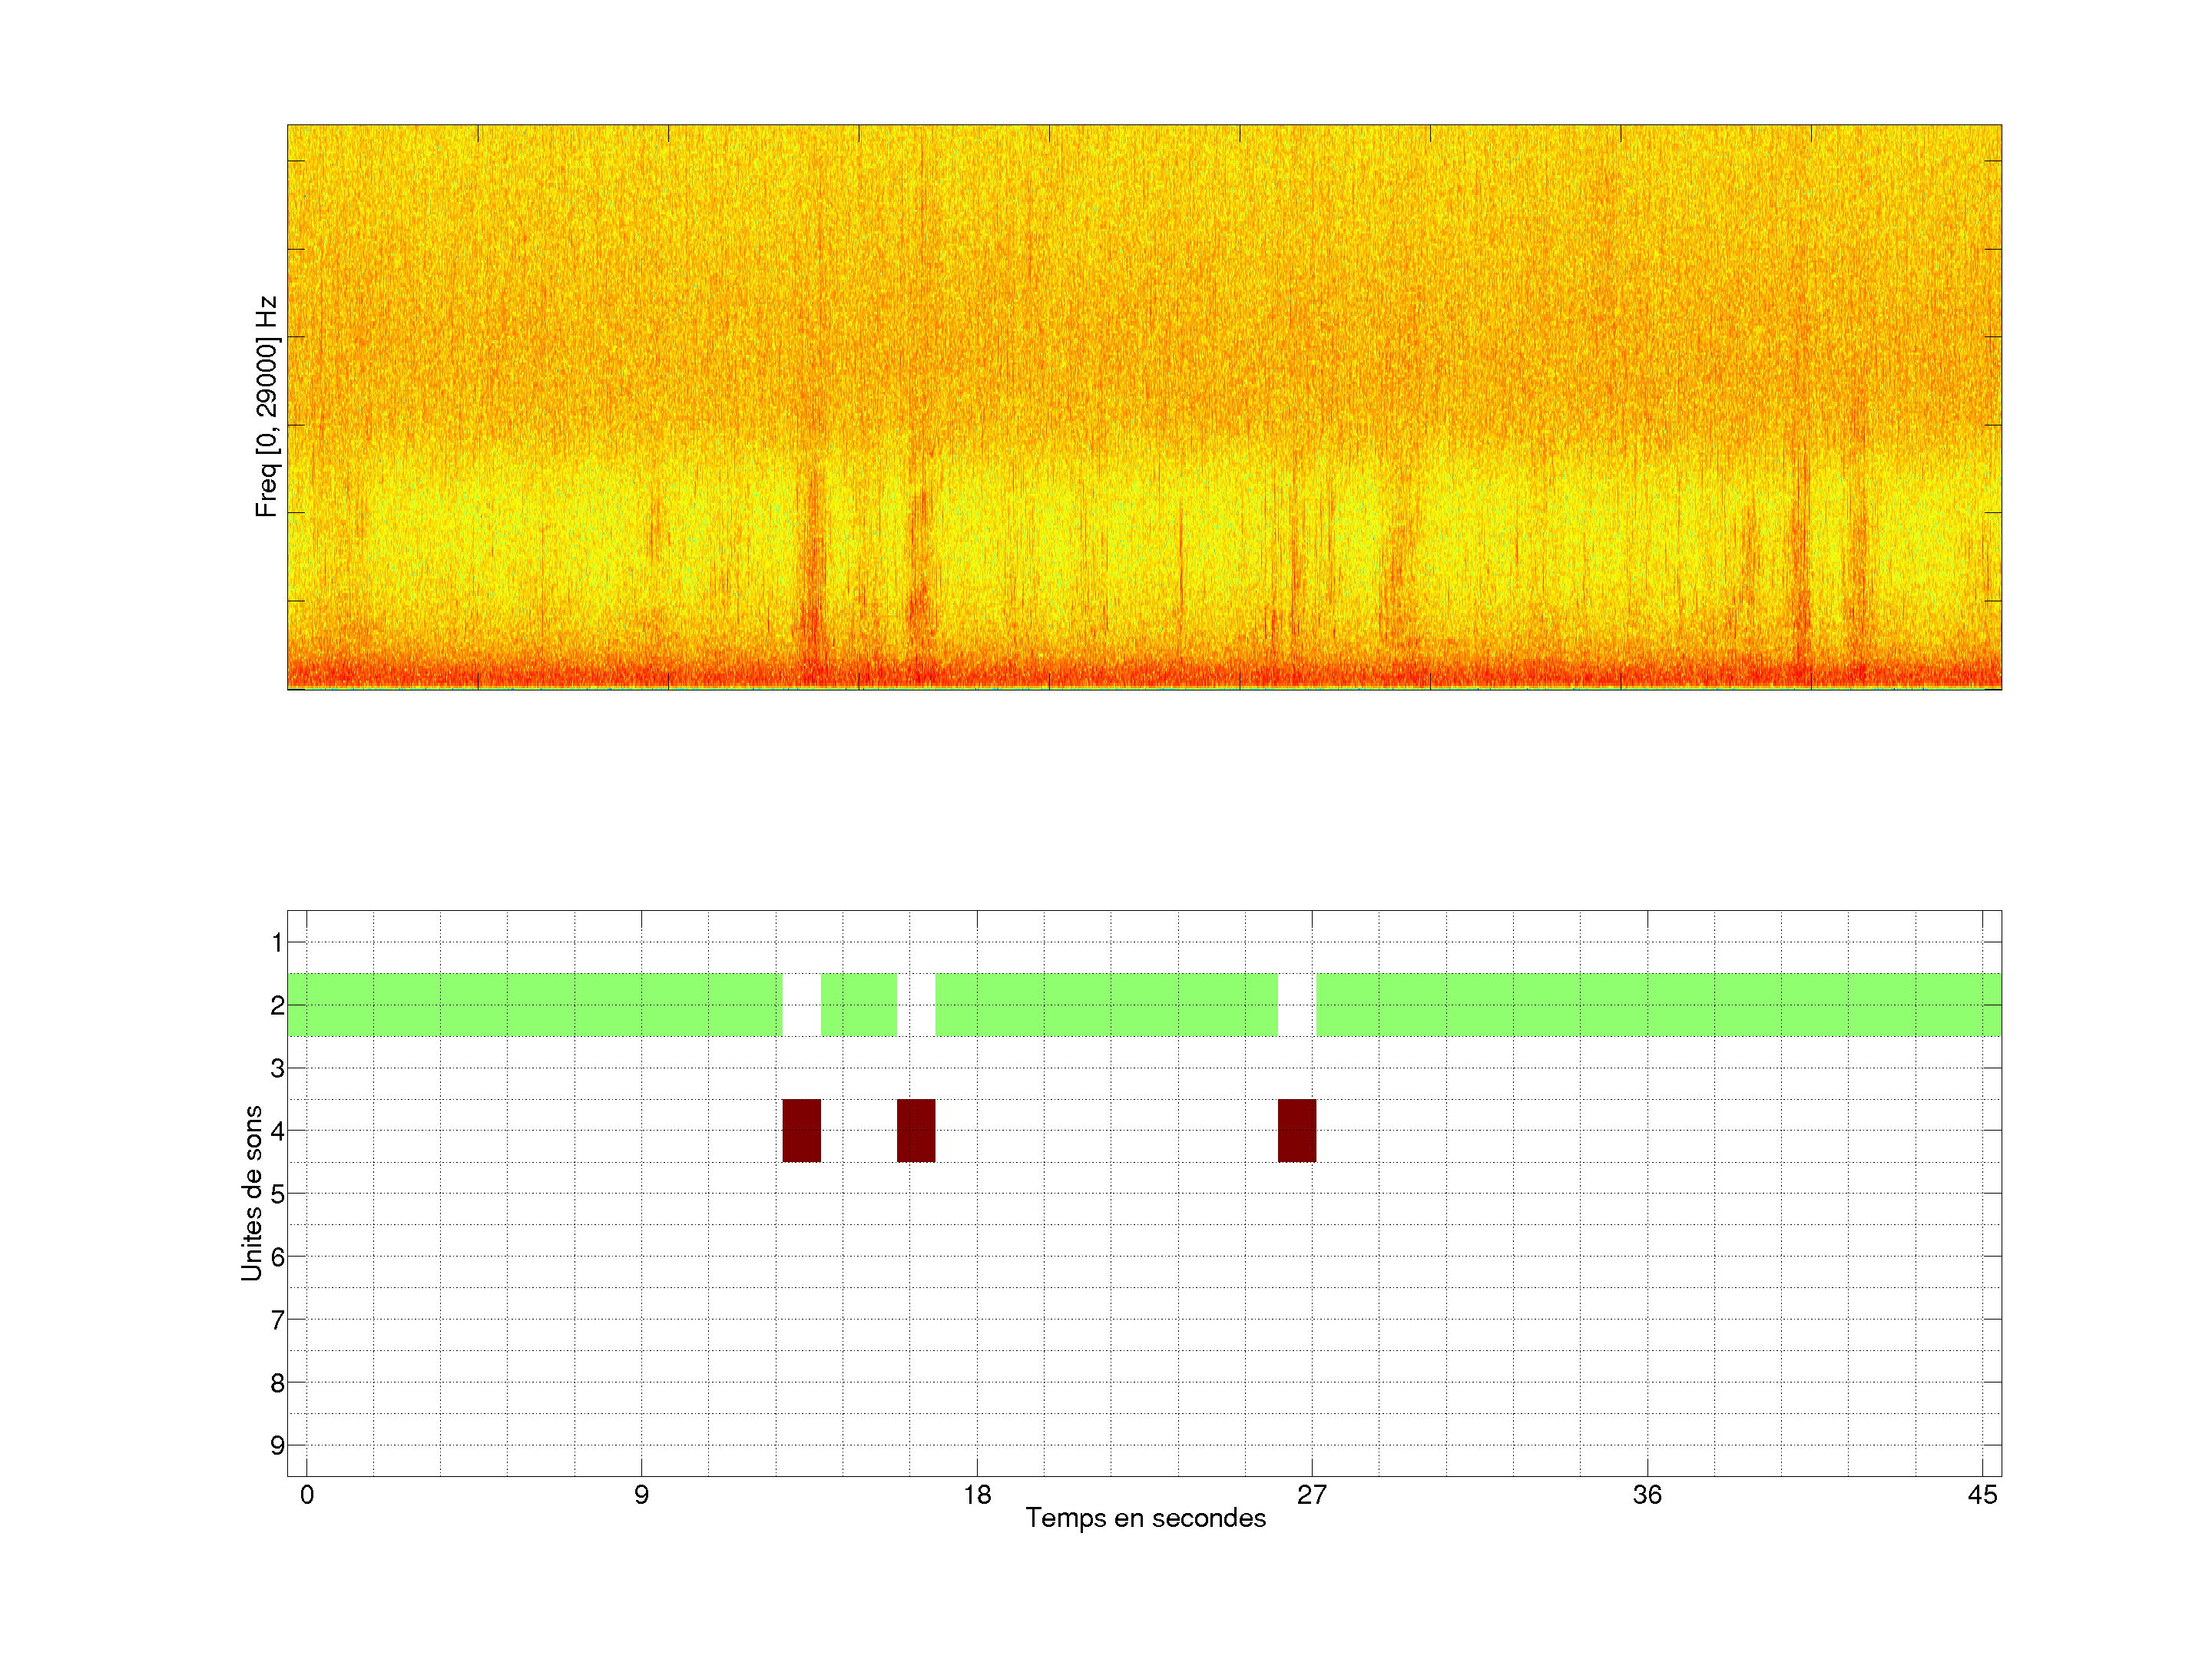Screen dimensions: 2212x1659
Task: Click the x-axis tick label 0
Action: coord(307,1495)
